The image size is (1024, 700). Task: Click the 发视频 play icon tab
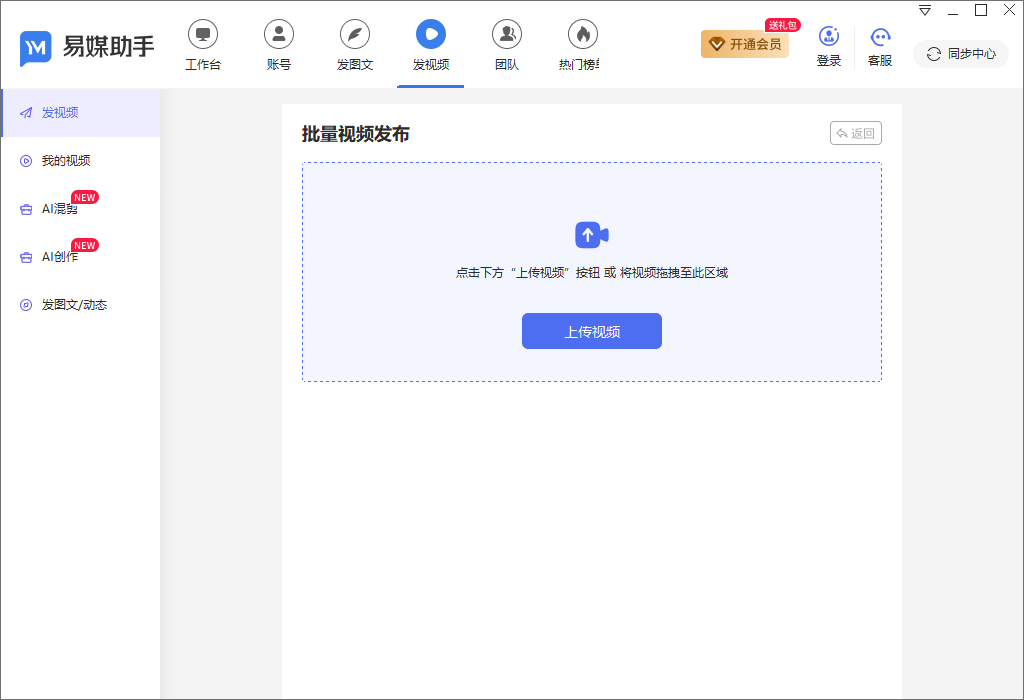click(431, 35)
